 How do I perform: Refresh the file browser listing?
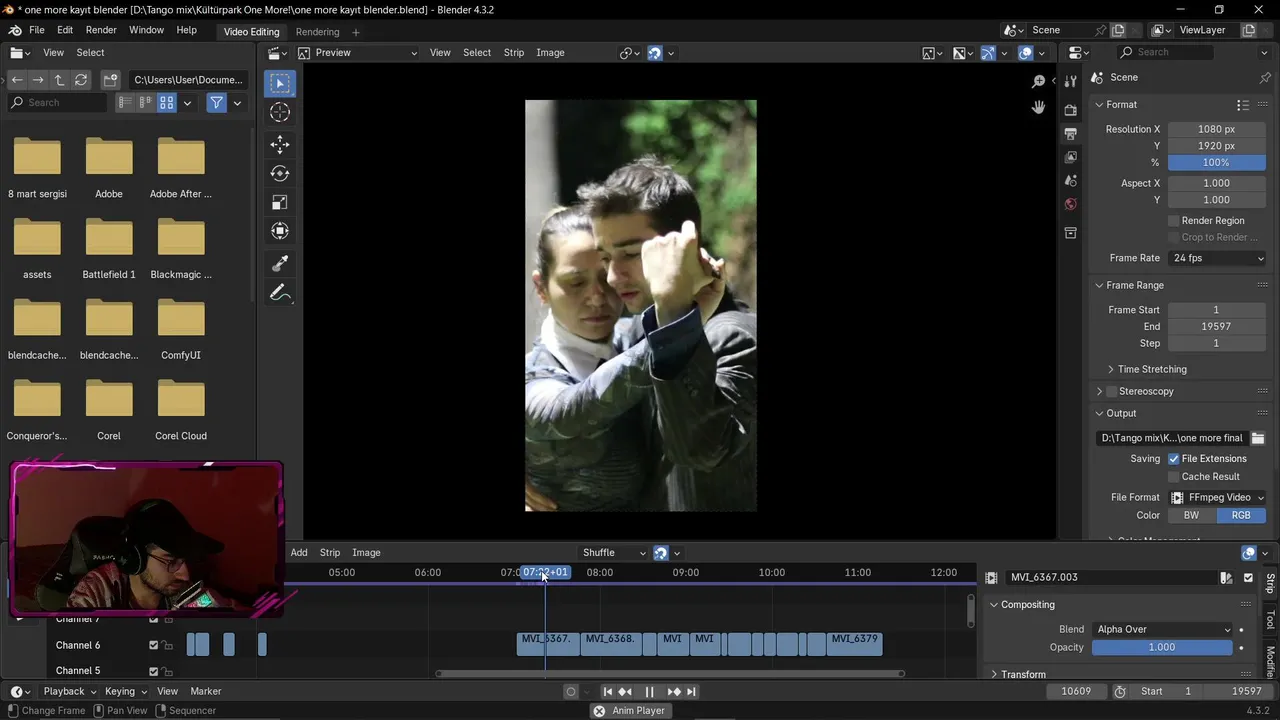(81, 80)
